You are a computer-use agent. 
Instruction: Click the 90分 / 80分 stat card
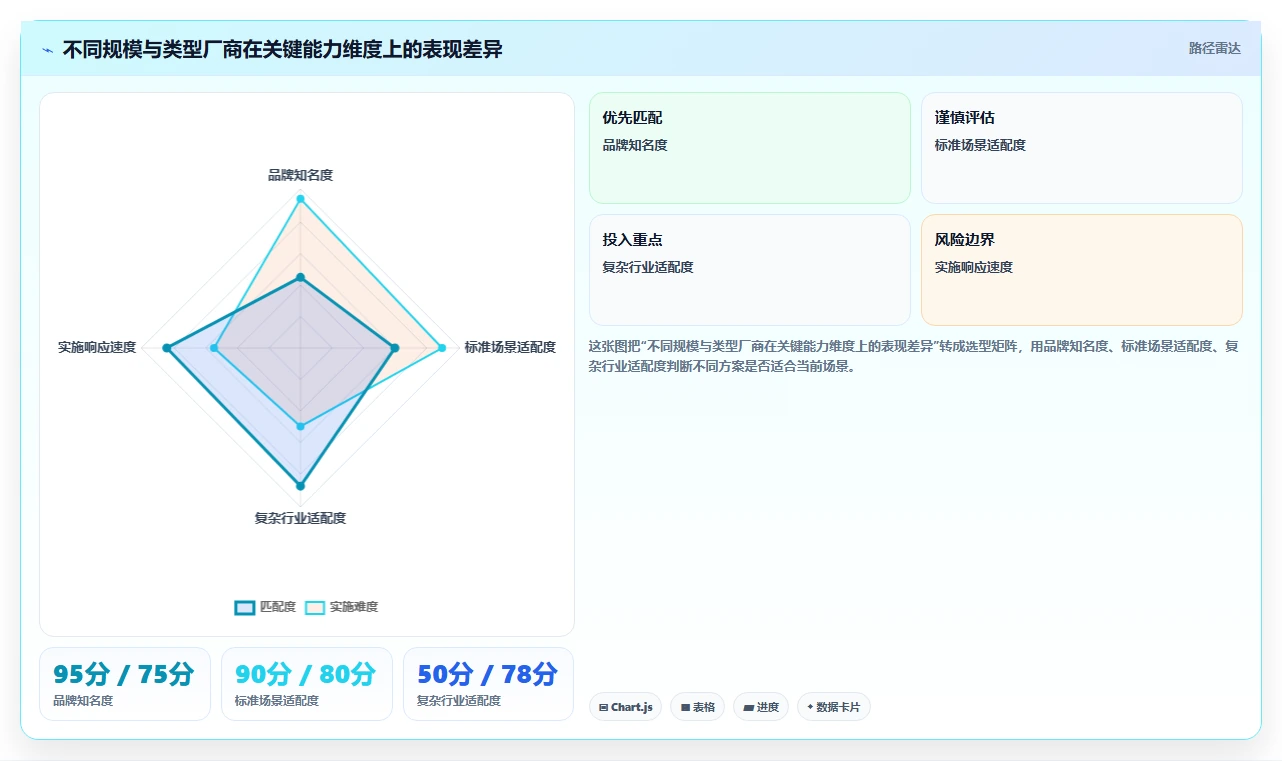coord(307,684)
